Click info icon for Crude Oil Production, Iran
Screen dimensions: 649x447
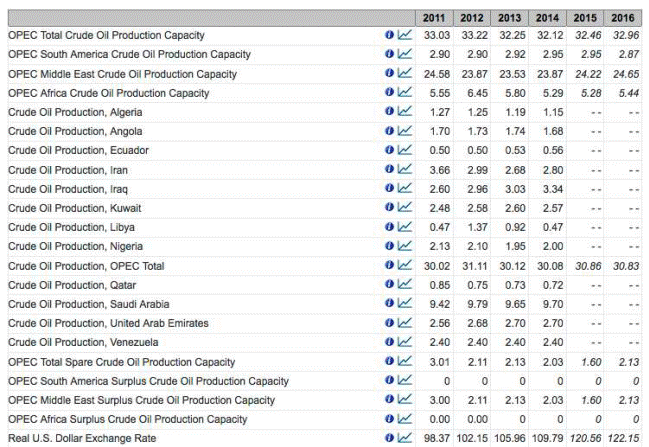[x=389, y=169]
